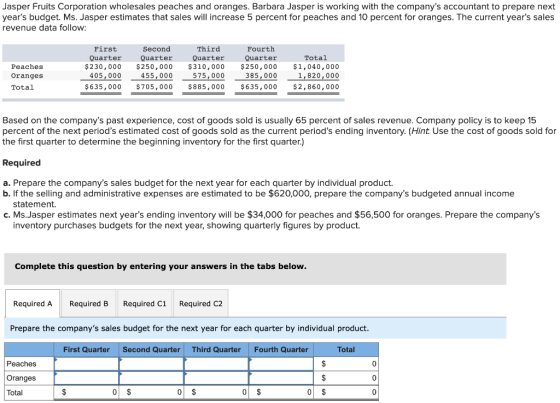The height and width of the screenshot is (403, 560).
Task: Click the grand Total bottom-right cell
Action: (346, 392)
